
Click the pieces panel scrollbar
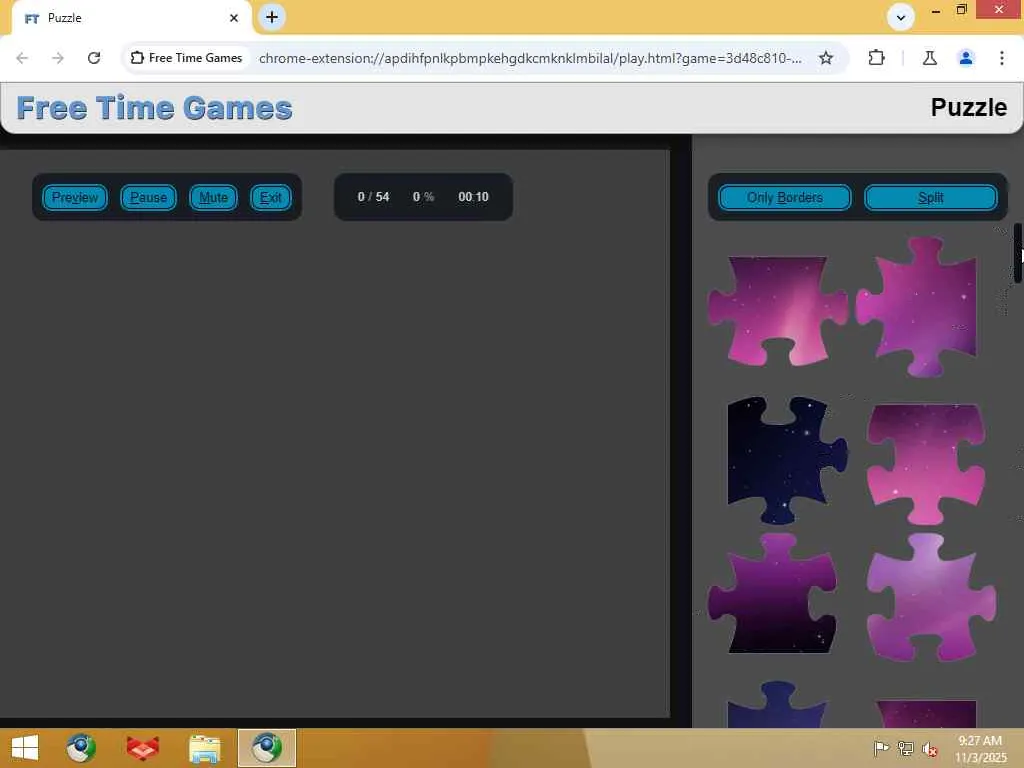click(x=1017, y=253)
